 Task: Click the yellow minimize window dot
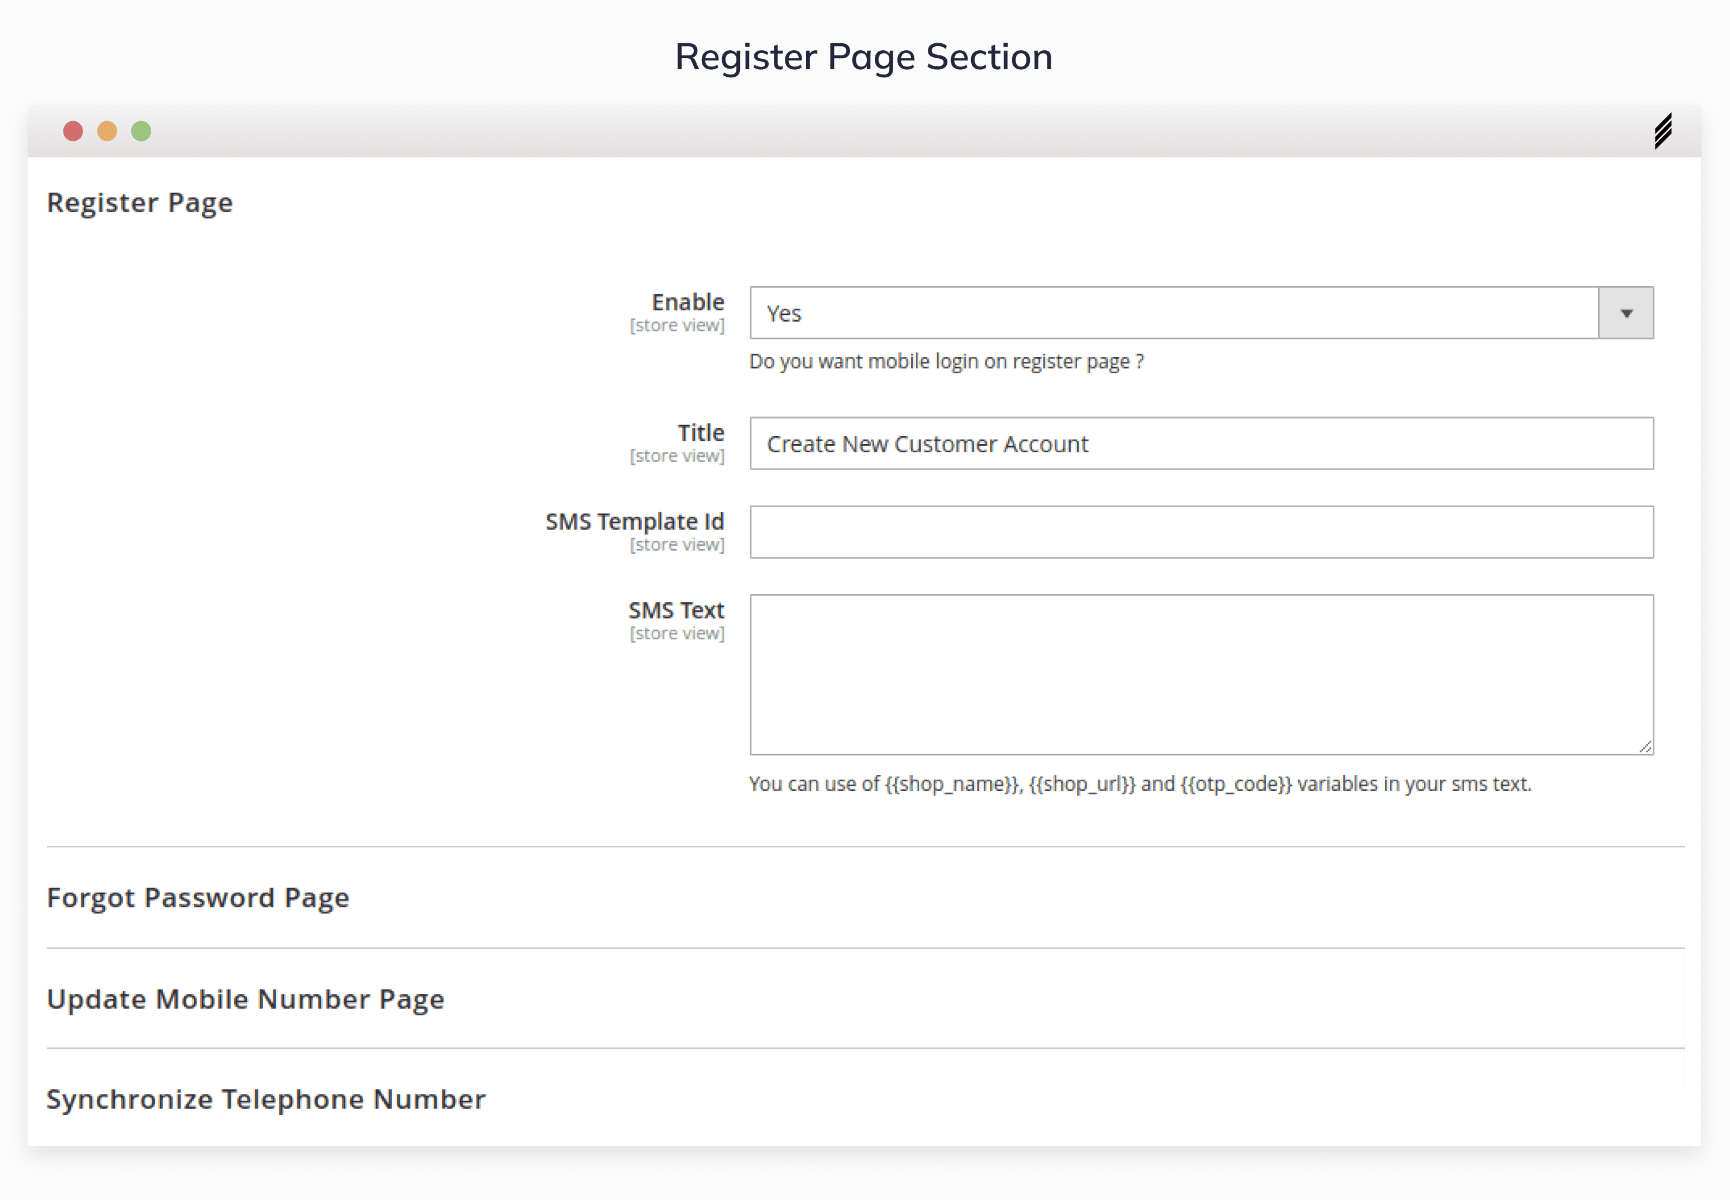click(x=107, y=131)
